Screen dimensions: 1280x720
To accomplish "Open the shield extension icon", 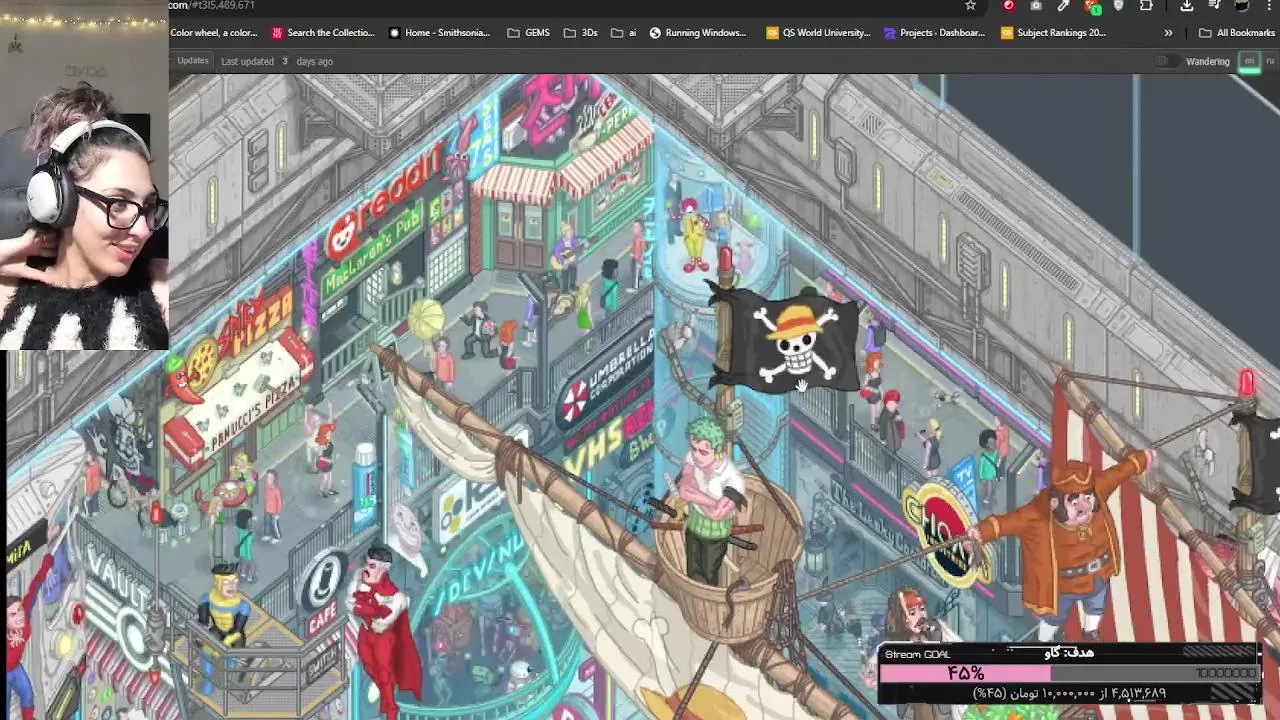I will [x=1118, y=5].
